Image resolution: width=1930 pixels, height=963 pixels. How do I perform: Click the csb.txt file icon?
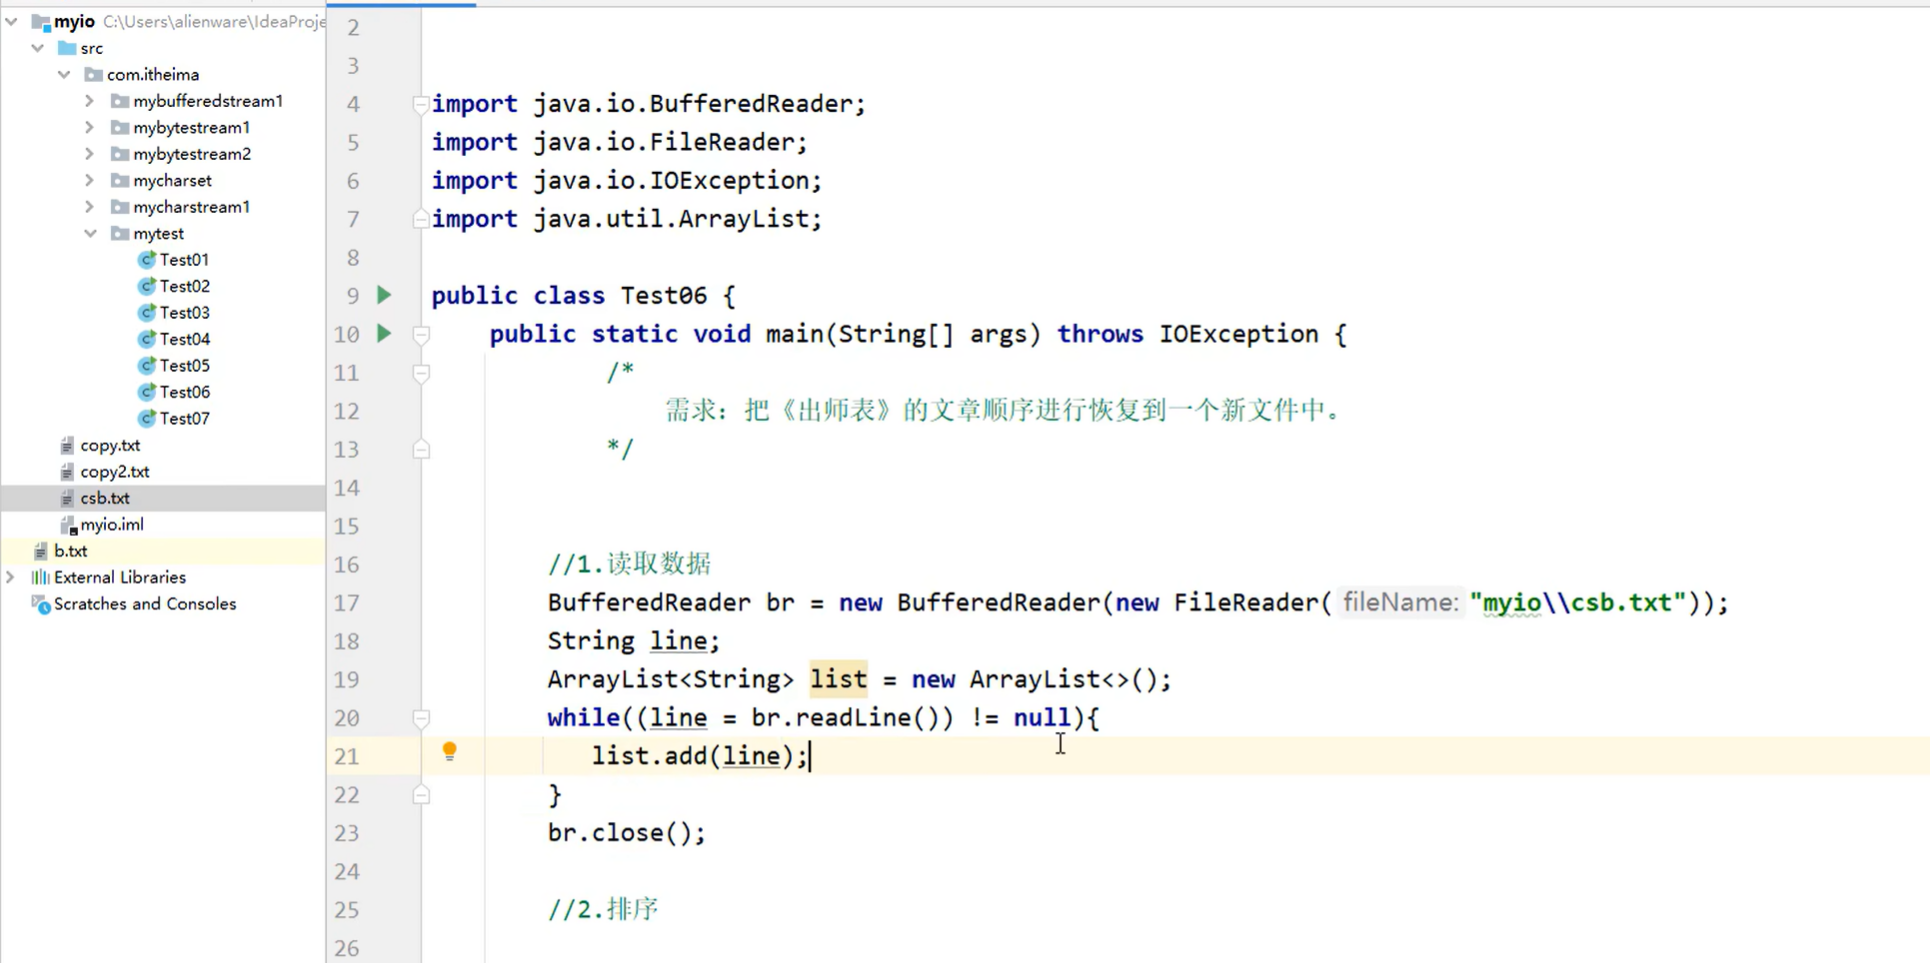click(66, 497)
